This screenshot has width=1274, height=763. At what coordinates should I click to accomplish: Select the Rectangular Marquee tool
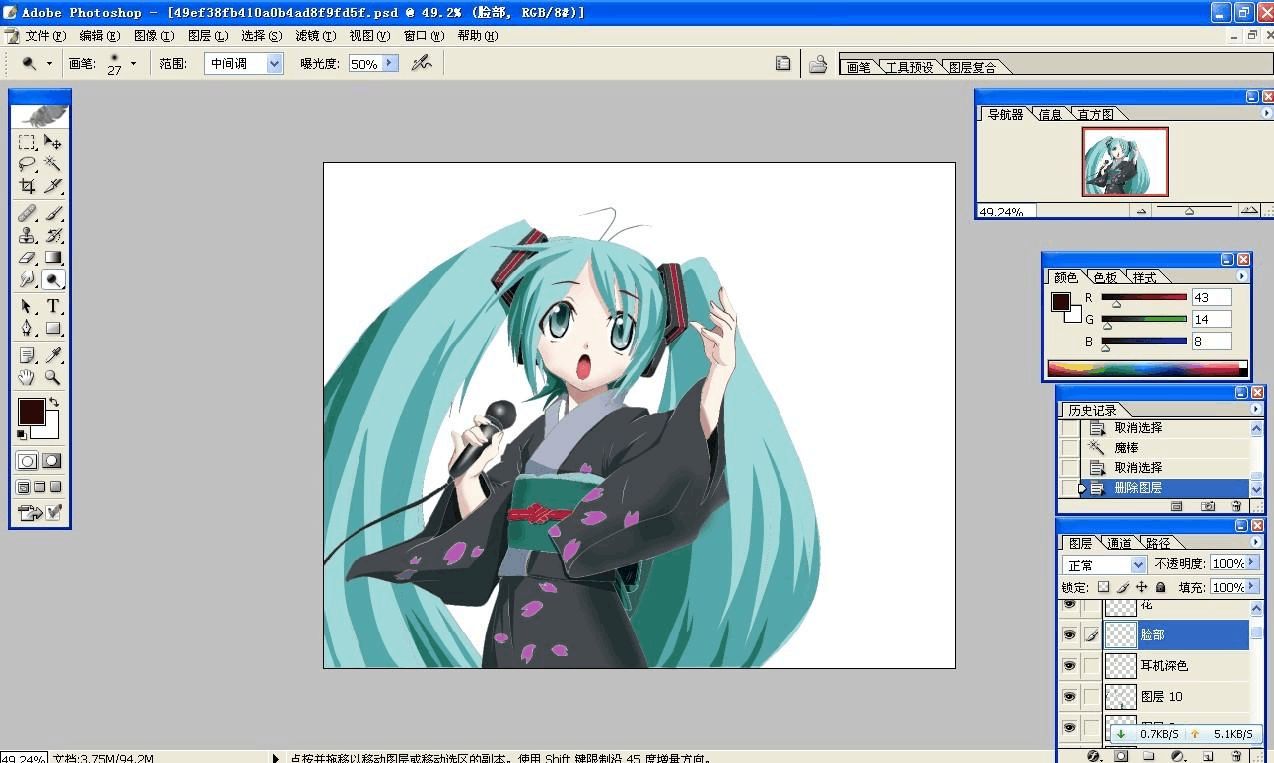pos(28,142)
